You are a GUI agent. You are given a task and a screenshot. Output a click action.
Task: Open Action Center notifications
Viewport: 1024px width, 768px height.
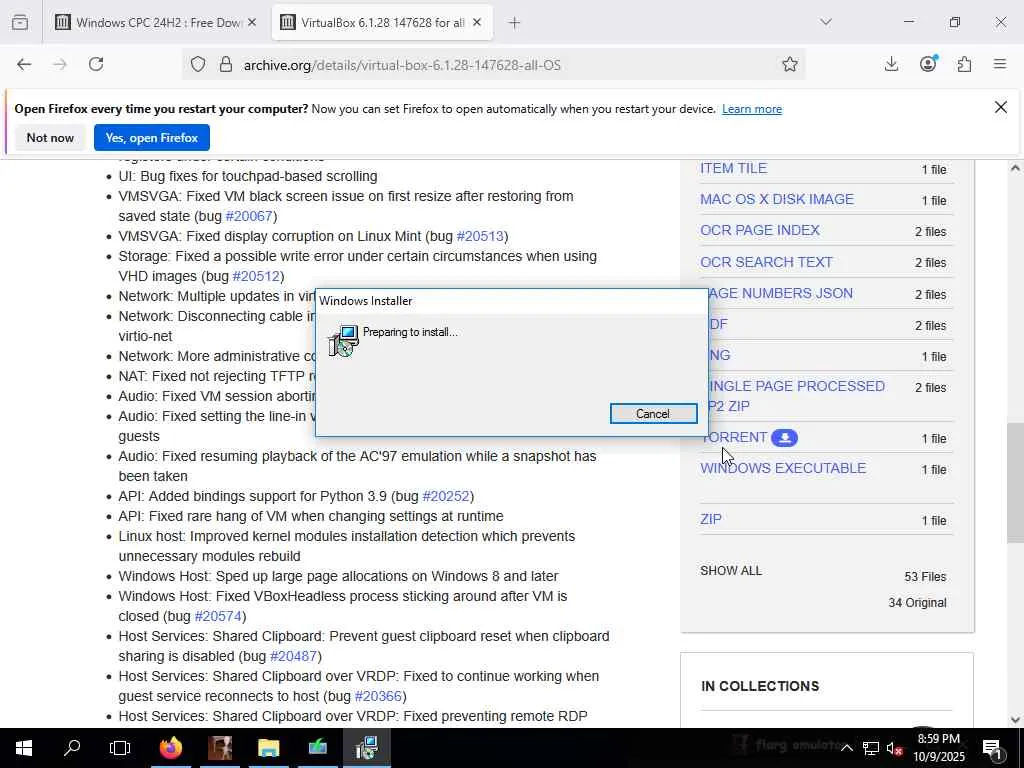point(991,748)
